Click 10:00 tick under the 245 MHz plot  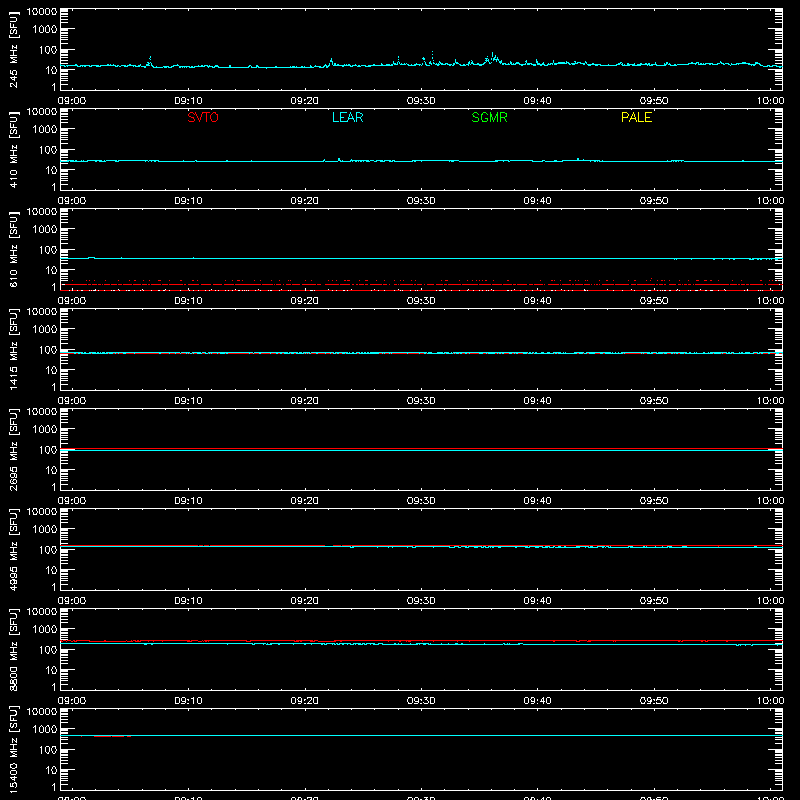point(770,101)
